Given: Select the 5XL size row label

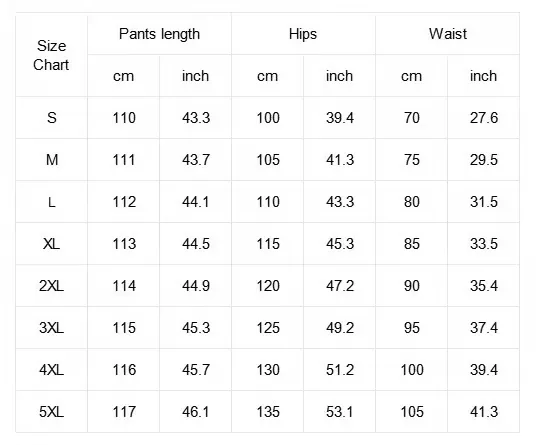Looking at the screenshot, I should tap(51, 412).
